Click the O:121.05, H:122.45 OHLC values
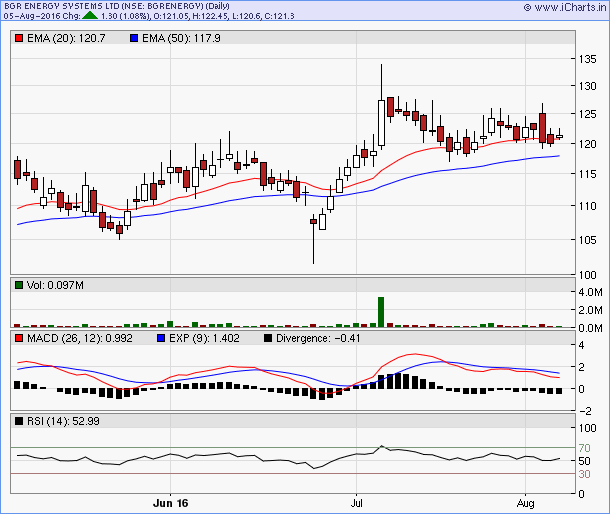The height and width of the screenshot is (514, 610). click(x=190, y=16)
